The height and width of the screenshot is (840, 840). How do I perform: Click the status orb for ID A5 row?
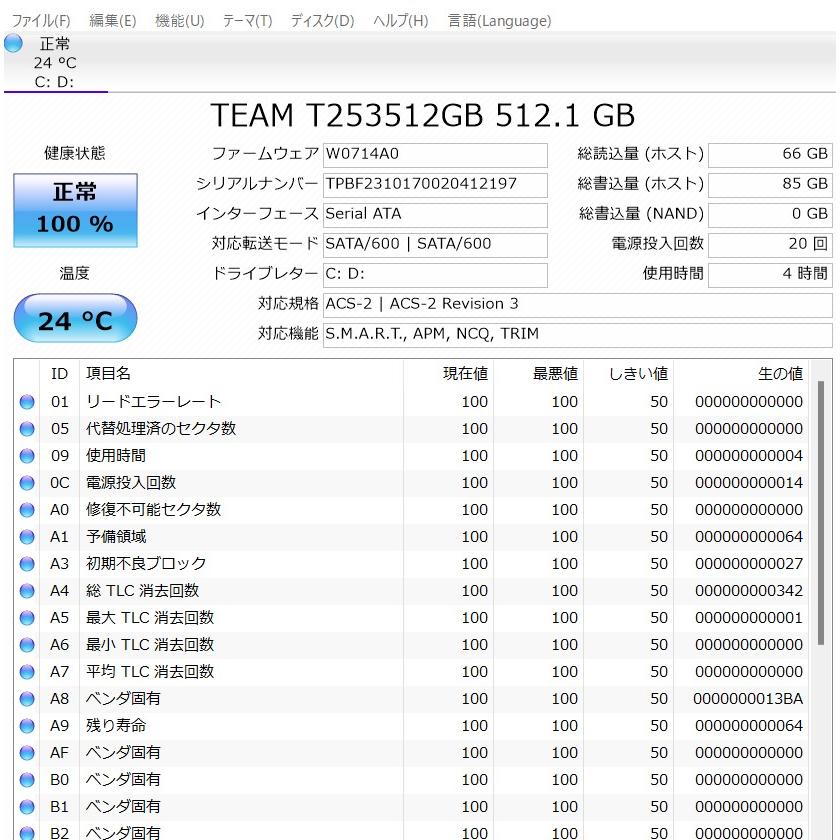click(27, 618)
